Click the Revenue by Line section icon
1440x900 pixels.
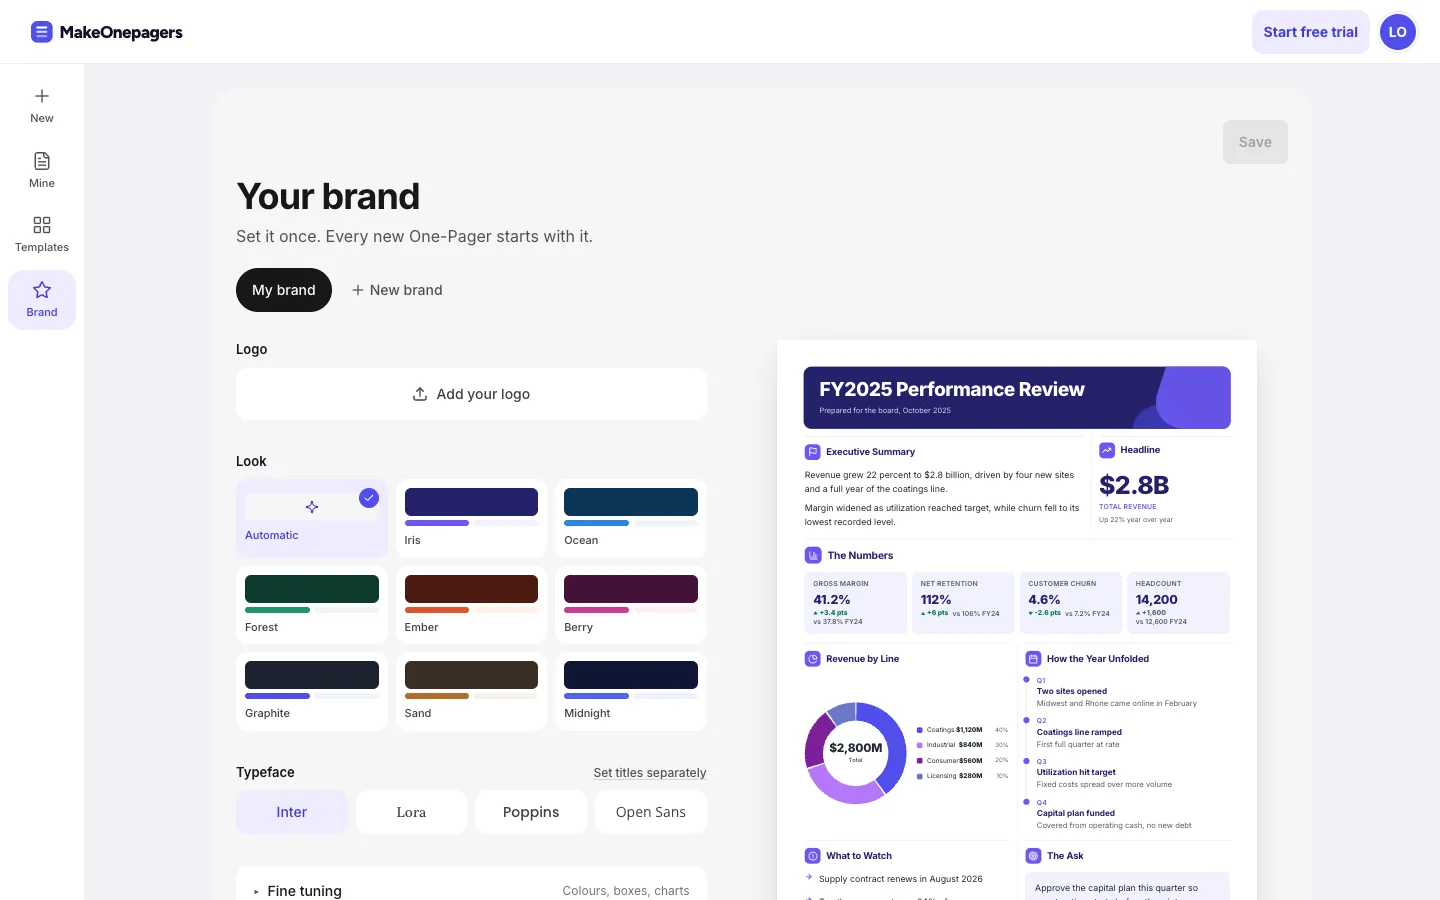pos(813,659)
